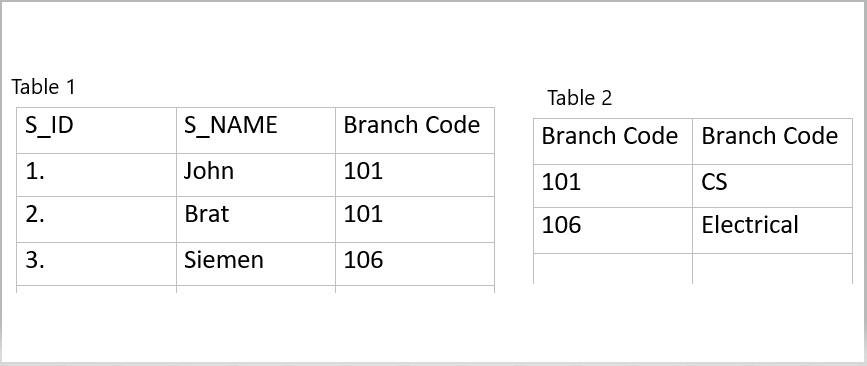The image size is (867, 366).
Task: Click the cell containing Siemen
Action: (x=255, y=264)
